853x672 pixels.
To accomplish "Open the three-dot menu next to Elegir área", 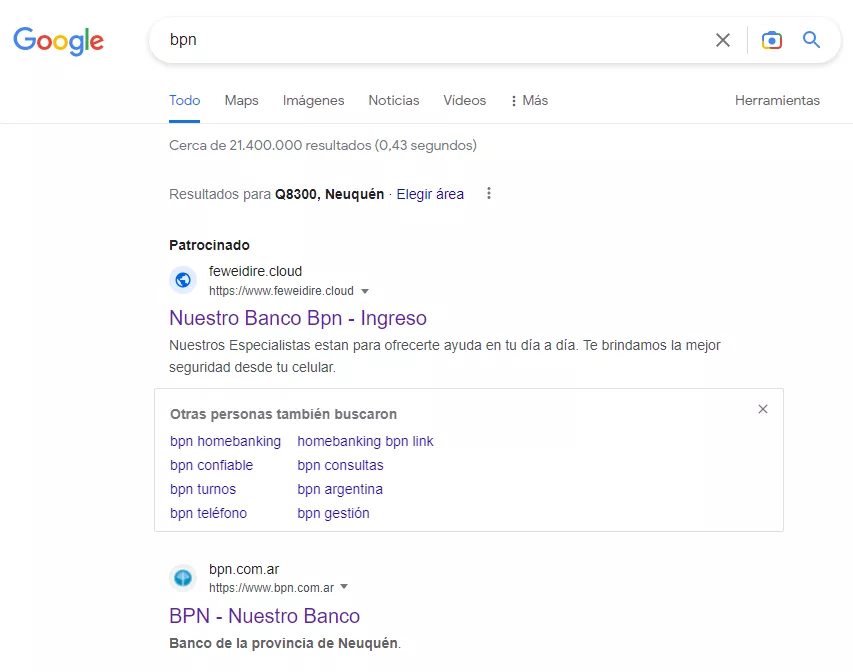I will click(x=488, y=193).
